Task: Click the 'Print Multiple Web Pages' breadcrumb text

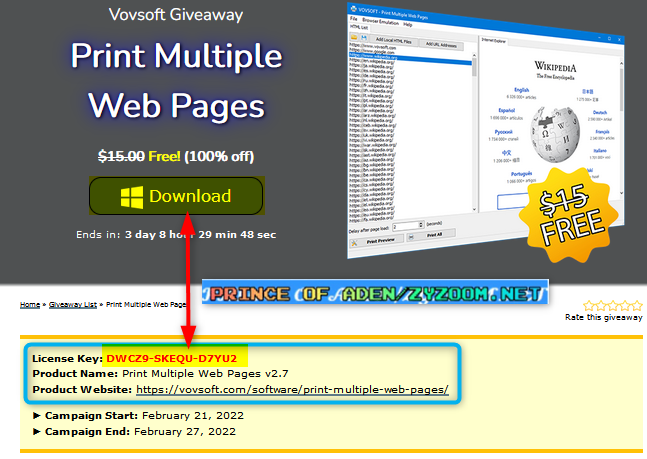Action: (x=146, y=305)
